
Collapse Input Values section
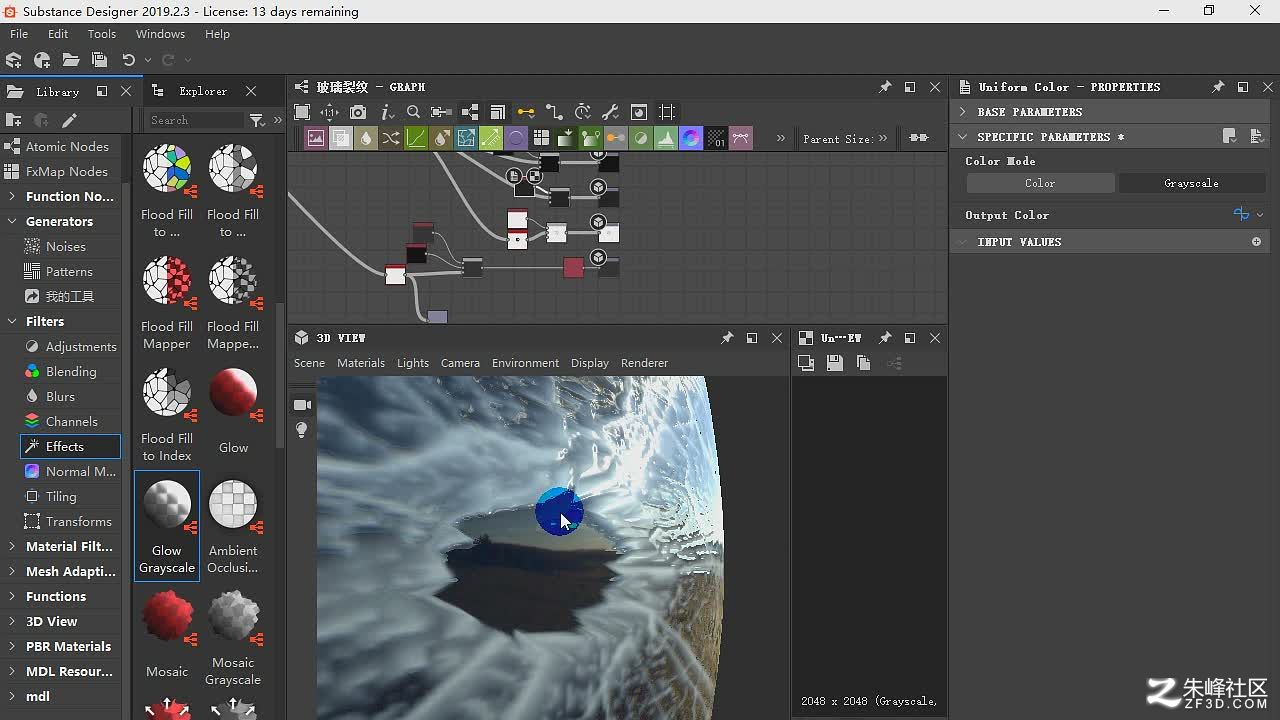(963, 242)
